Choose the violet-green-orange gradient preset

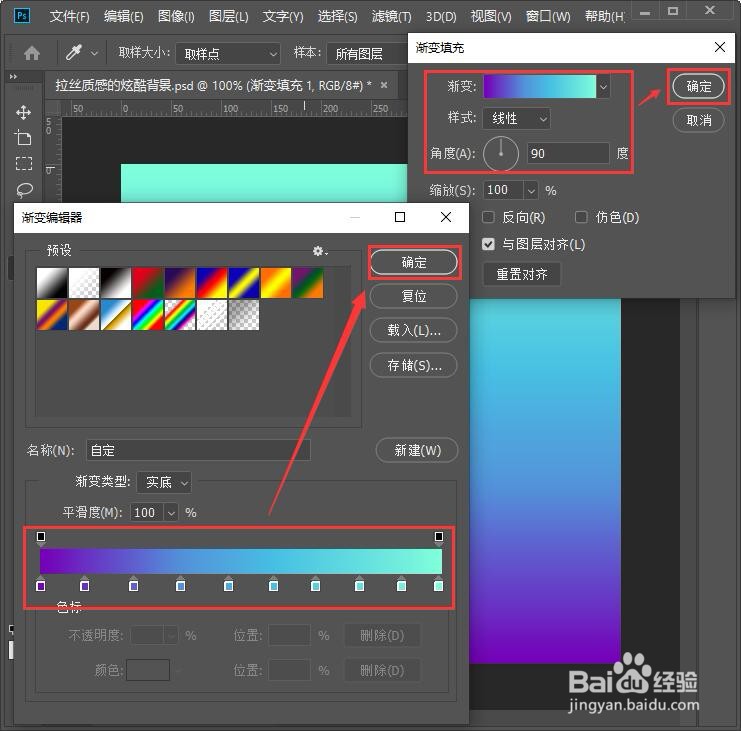(308, 283)
